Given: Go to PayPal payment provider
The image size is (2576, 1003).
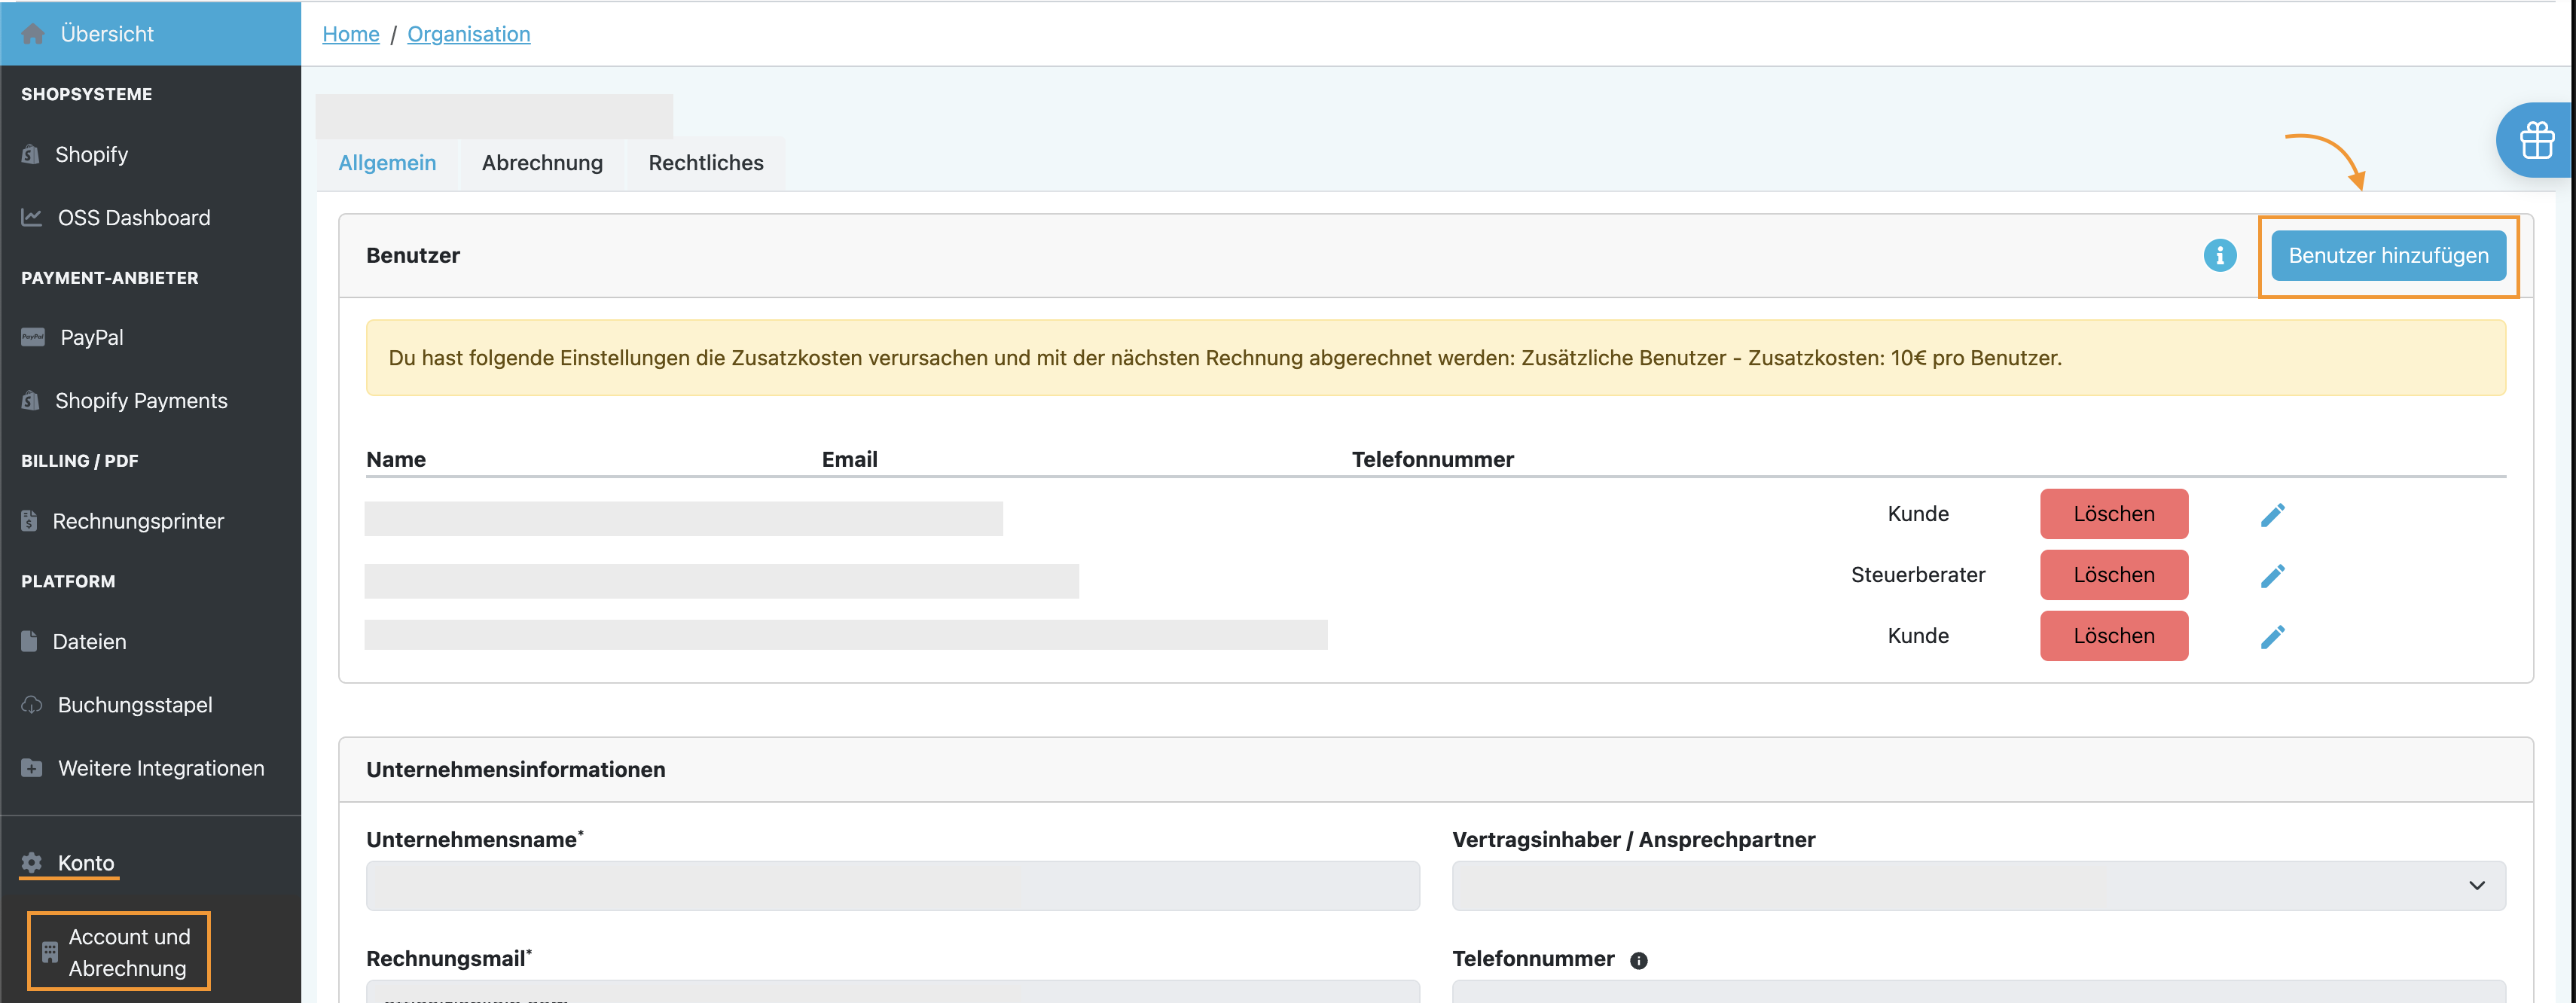Looking at the screenshot, I should pyautogui.click(x=91, y=338).
